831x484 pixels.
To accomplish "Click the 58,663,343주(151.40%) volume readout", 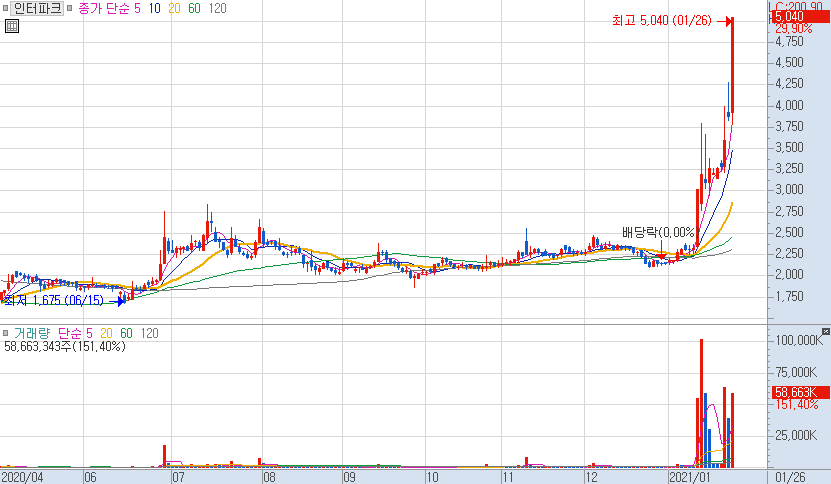I will point(65,347).
